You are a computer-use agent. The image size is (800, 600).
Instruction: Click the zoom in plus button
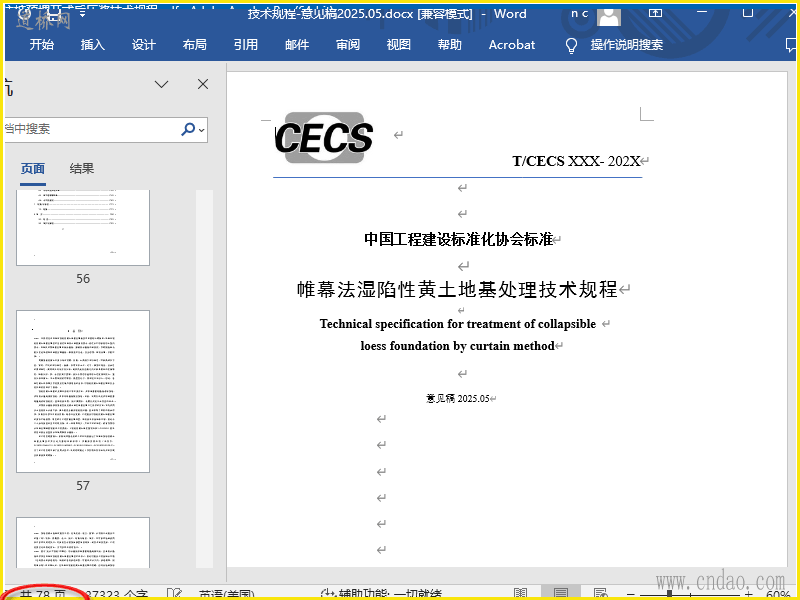748,595
